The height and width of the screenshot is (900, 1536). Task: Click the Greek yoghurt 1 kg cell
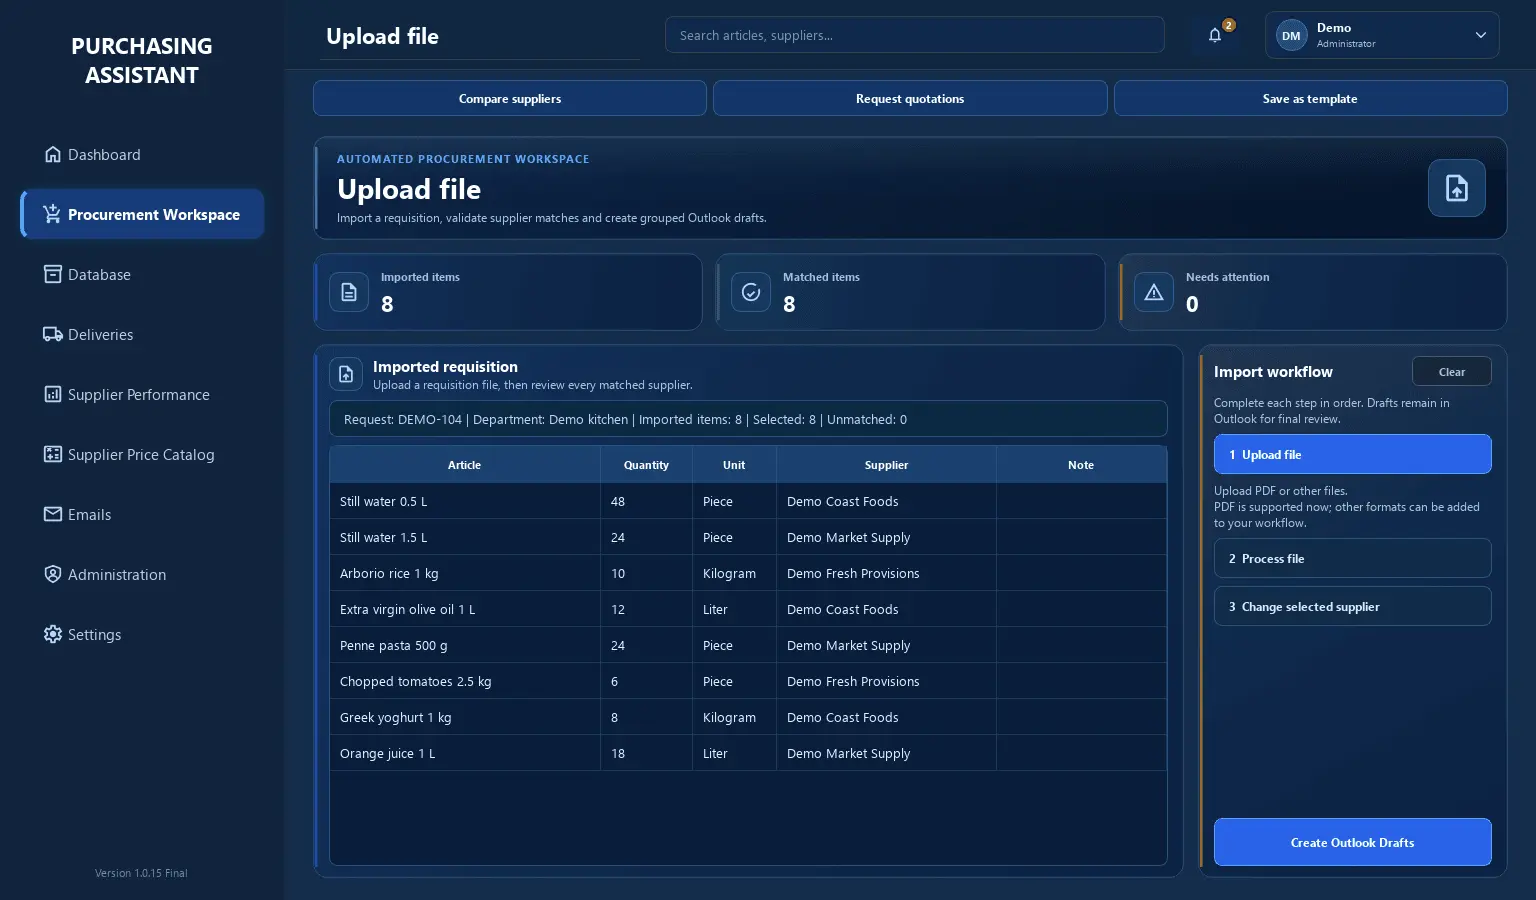465,717
